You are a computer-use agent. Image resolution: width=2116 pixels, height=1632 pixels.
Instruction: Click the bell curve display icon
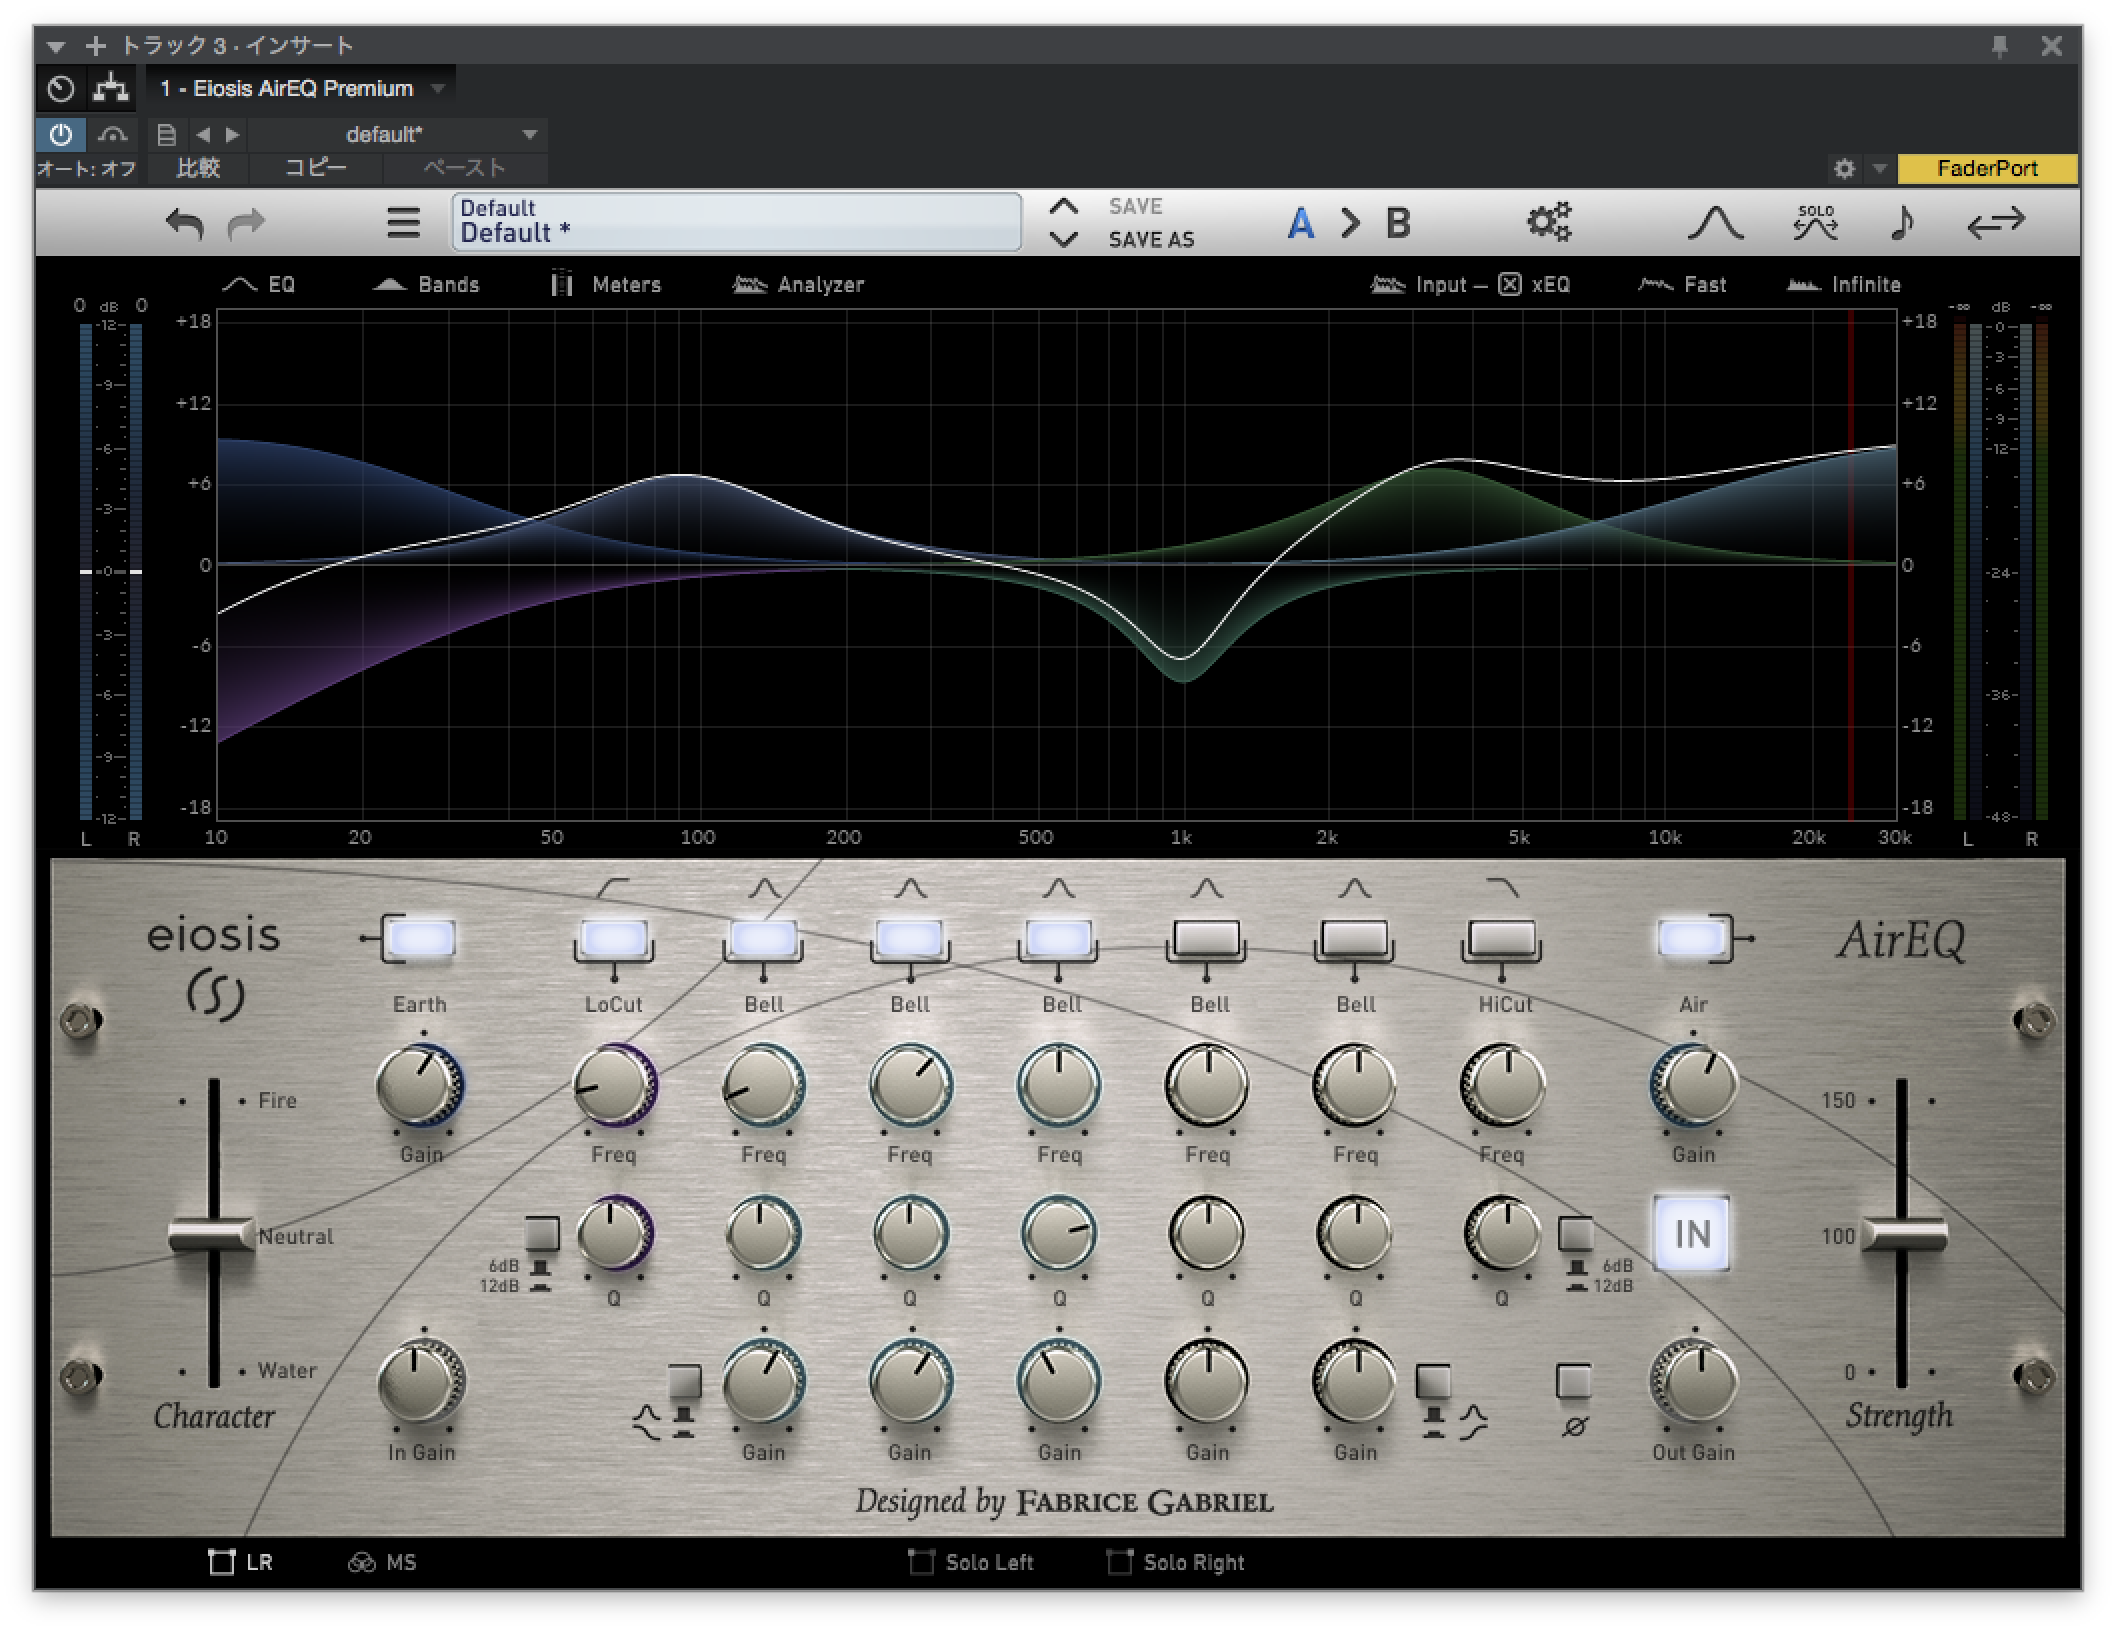coord(1714,222)
